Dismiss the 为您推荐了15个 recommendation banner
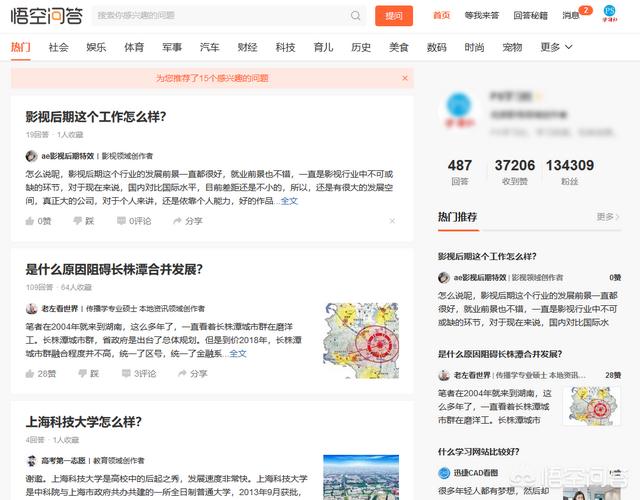640x500 pixels. point(405,78)
